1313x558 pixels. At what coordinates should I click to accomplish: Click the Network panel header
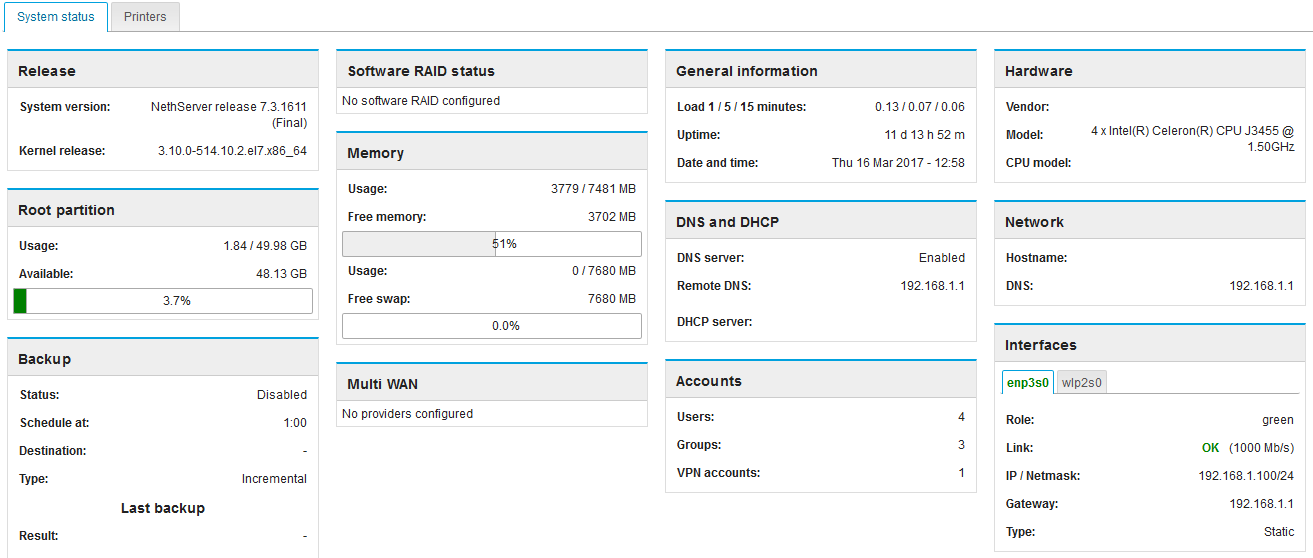pyautogui.click(x=1150, y=222)
